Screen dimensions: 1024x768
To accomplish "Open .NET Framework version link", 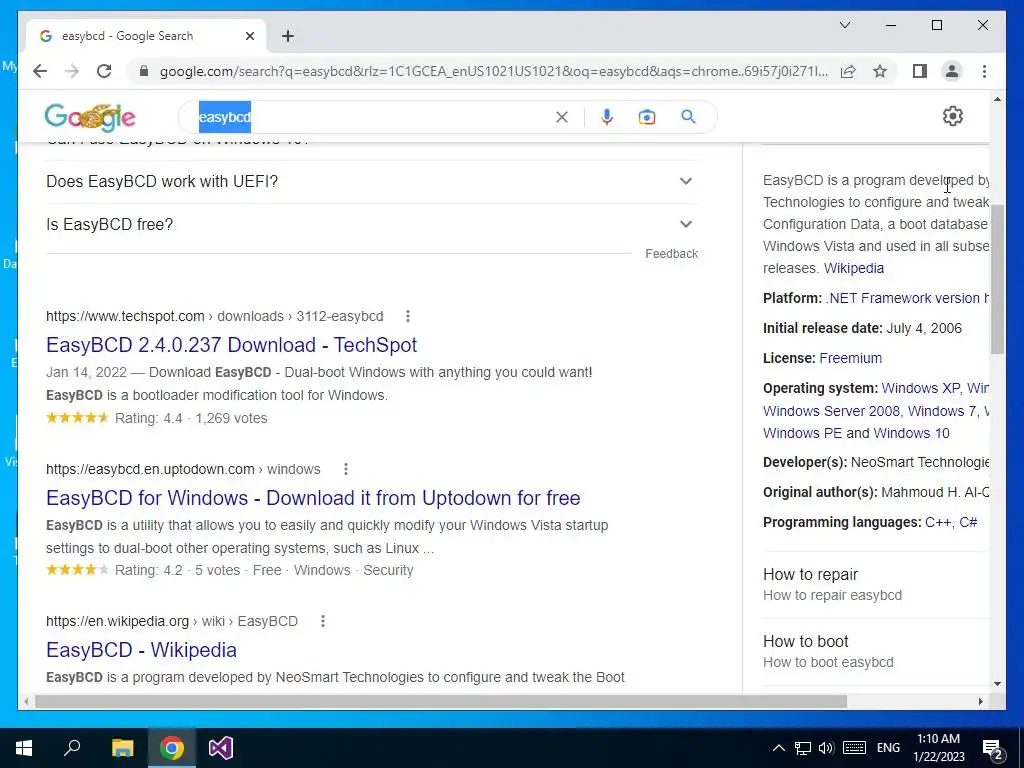I will [907, 298].
